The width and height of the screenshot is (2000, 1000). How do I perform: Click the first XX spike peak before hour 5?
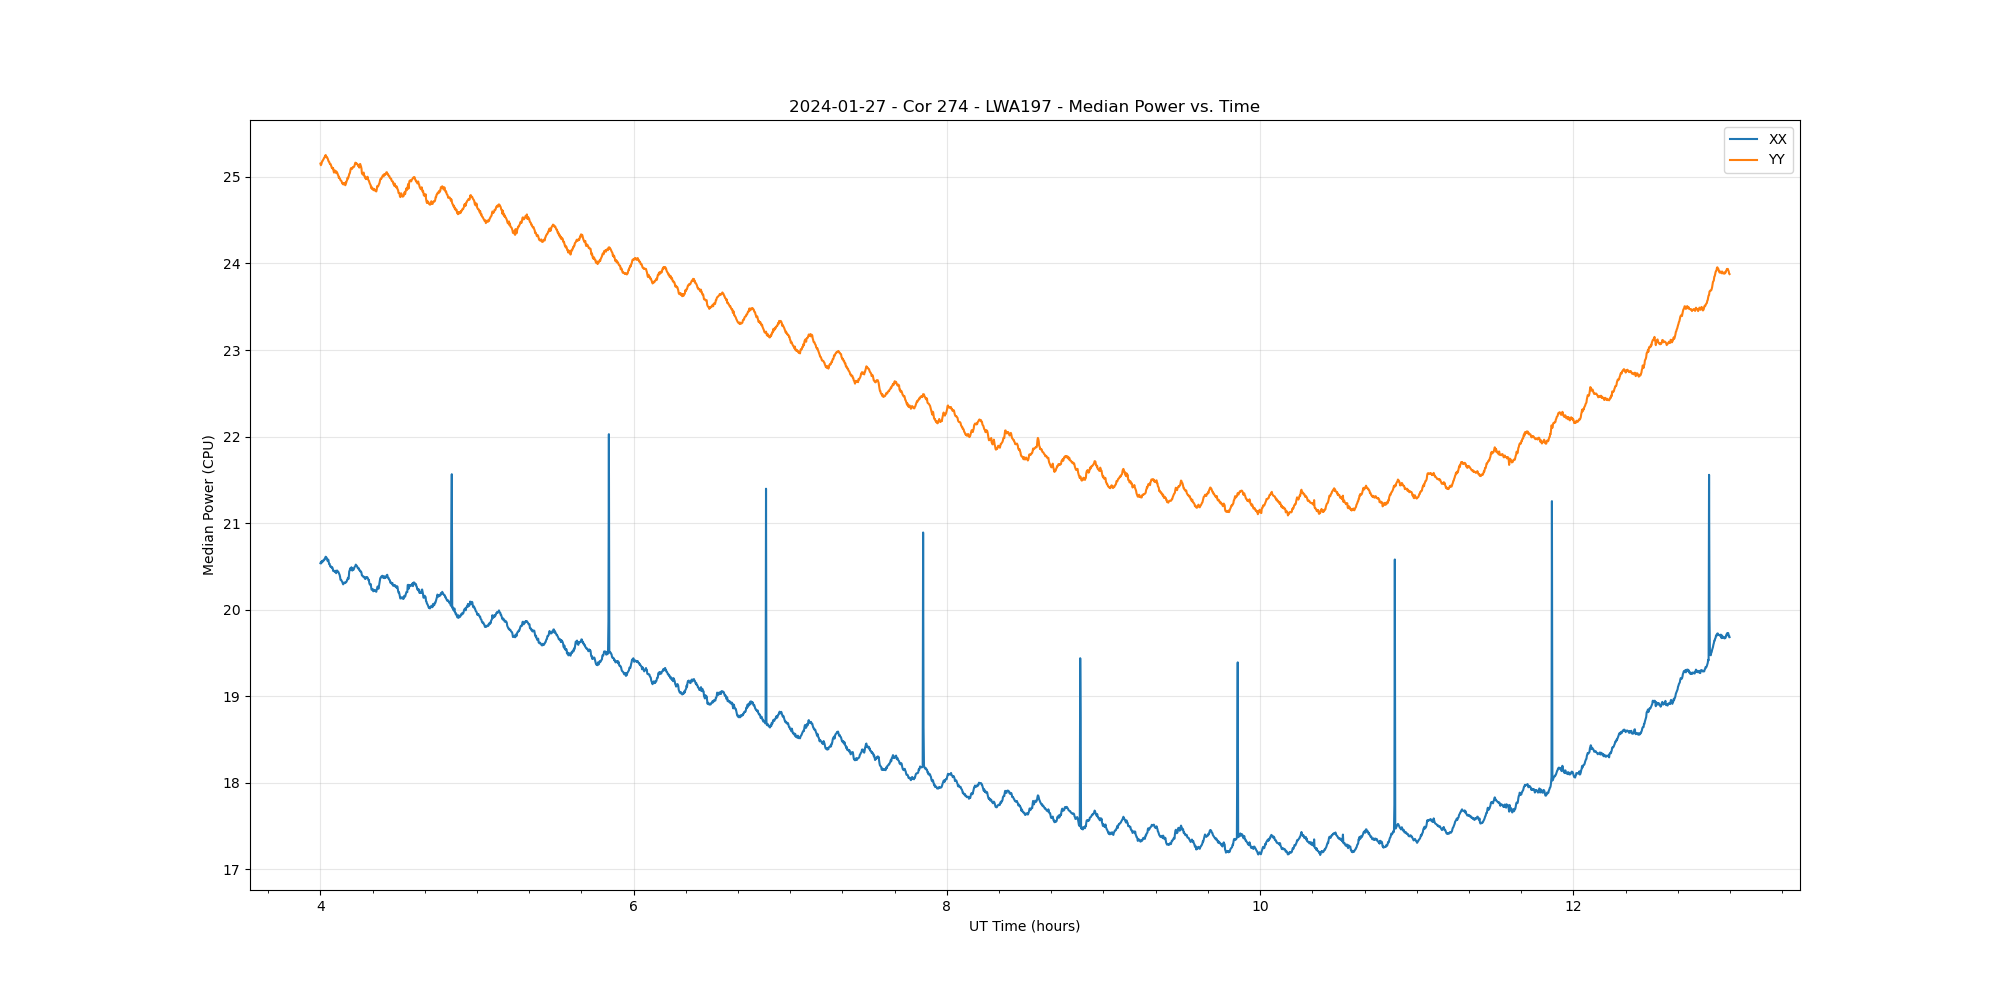(452, 475)
